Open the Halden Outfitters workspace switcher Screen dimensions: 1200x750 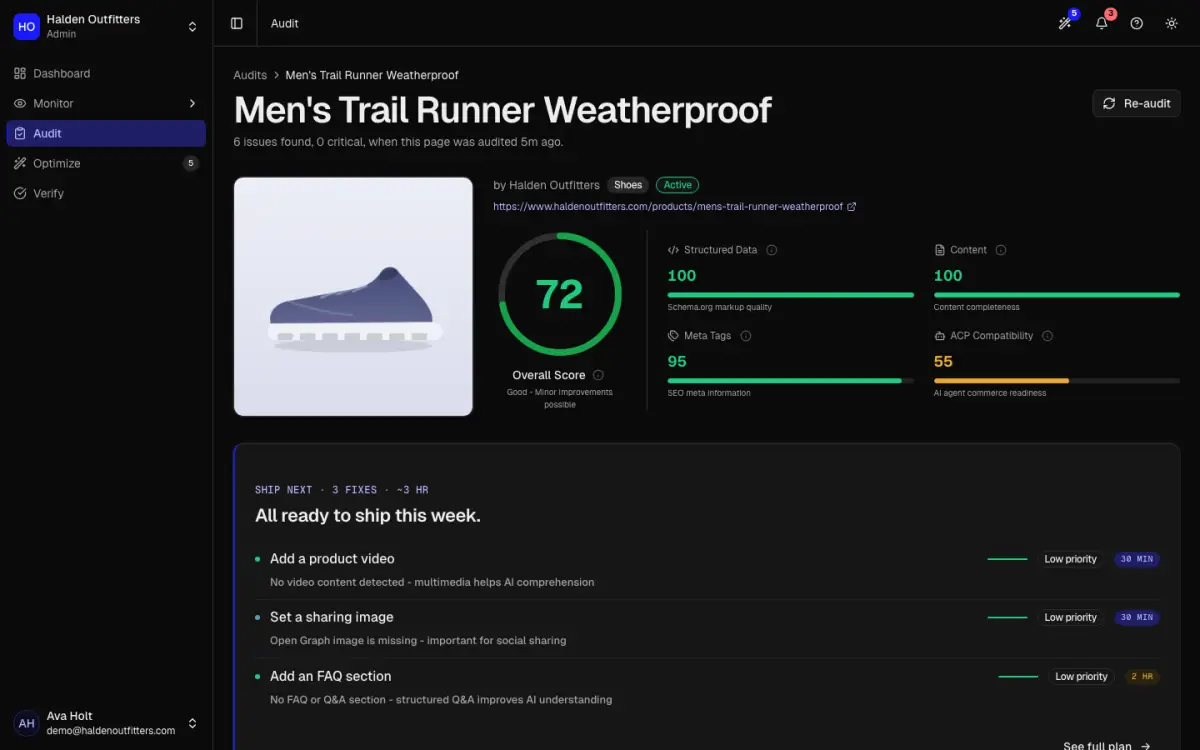click(106, 26)
